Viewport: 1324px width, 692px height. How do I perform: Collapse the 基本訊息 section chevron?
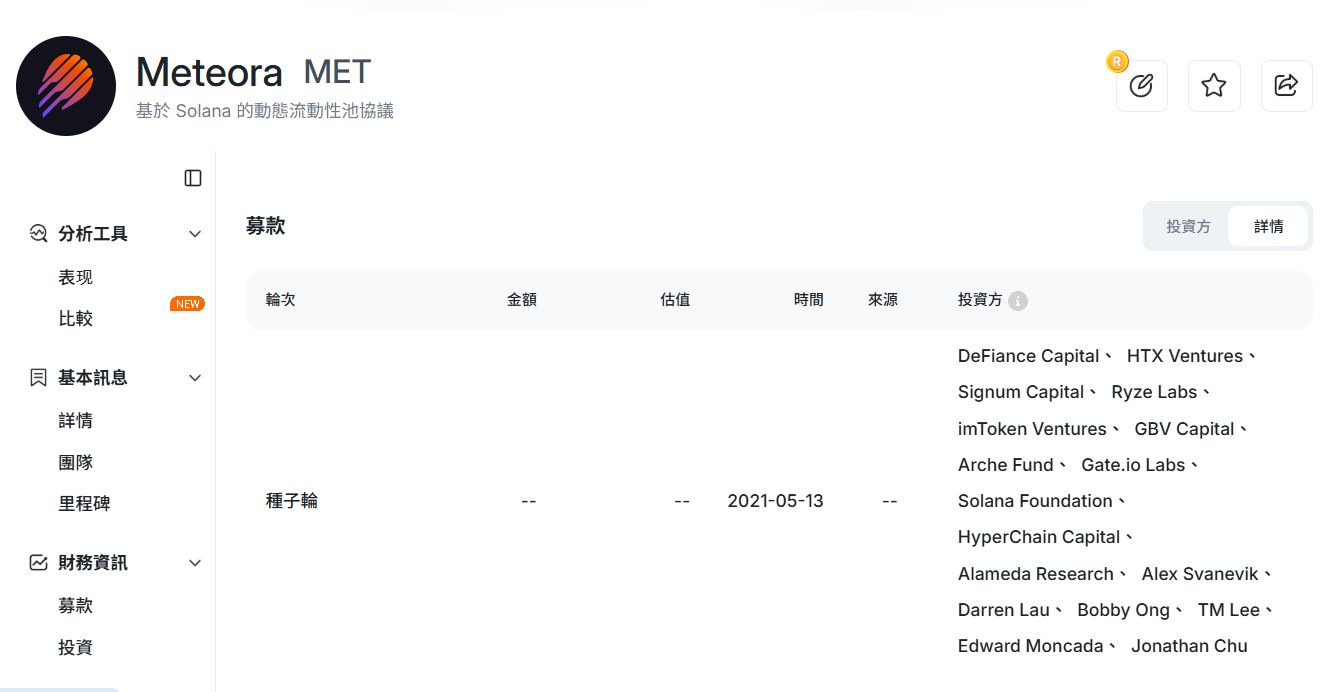click(195, 377)
